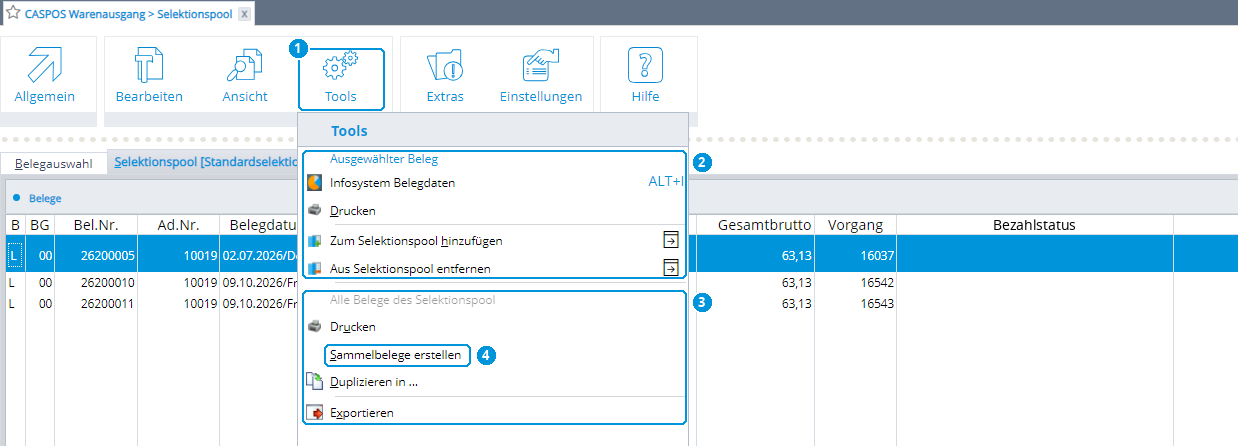Image resolution: width=1238 pixels, height=446 pixels.
Task: Sort by the BG column header
Action: coord(40,225)
